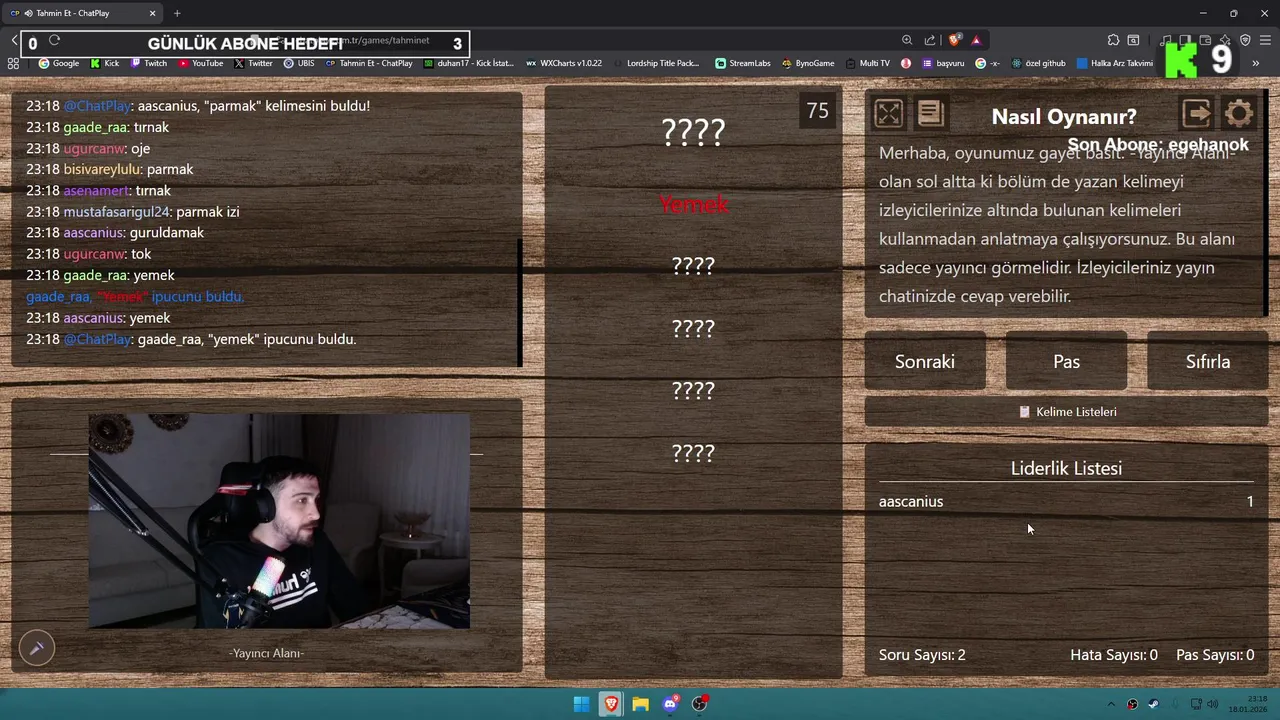Click the revealed hint word Yemek
This screenshot has height=720, width=1280.
pos(693,205)
